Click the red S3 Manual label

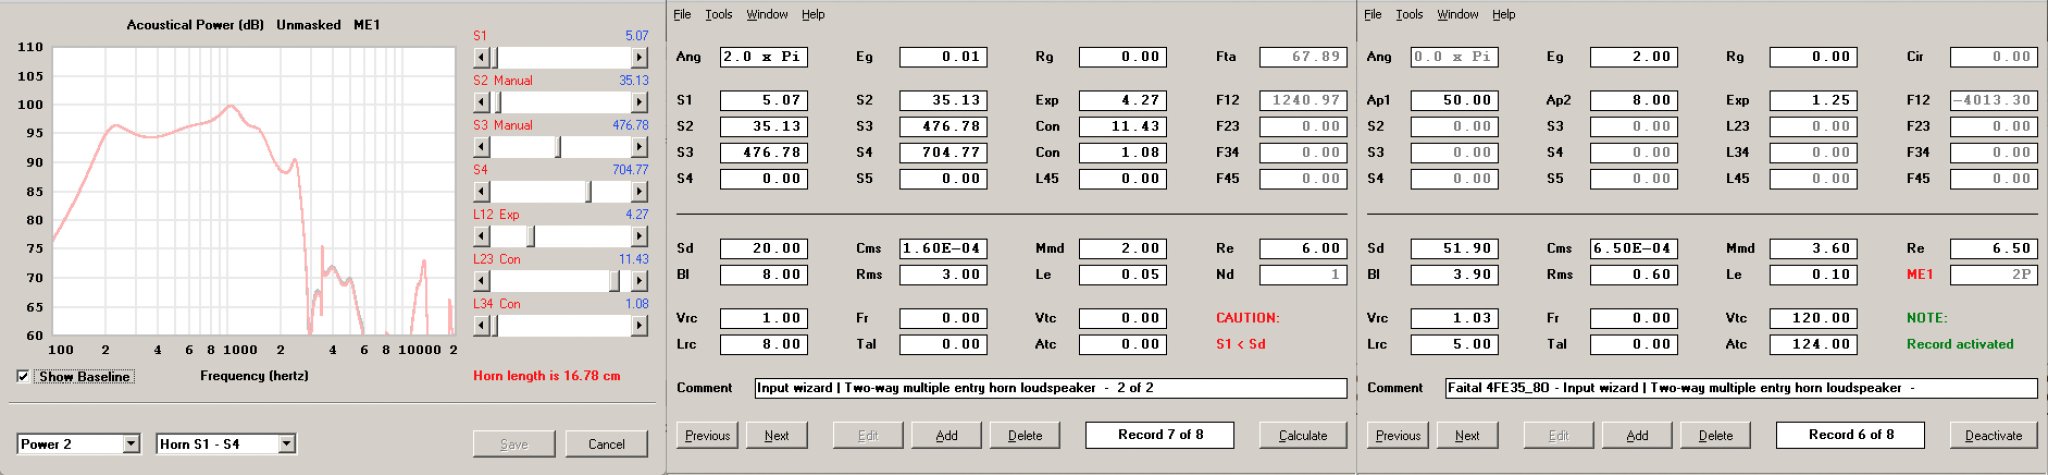(x=502, y=125)
